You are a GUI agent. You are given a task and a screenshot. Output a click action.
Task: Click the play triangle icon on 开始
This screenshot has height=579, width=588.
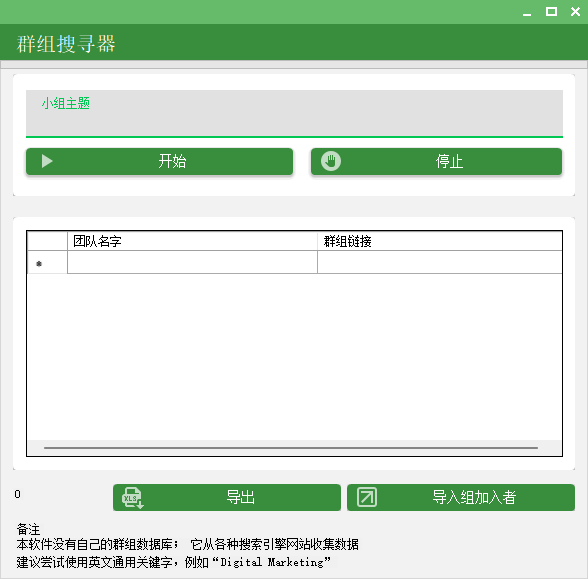(47, 161)
